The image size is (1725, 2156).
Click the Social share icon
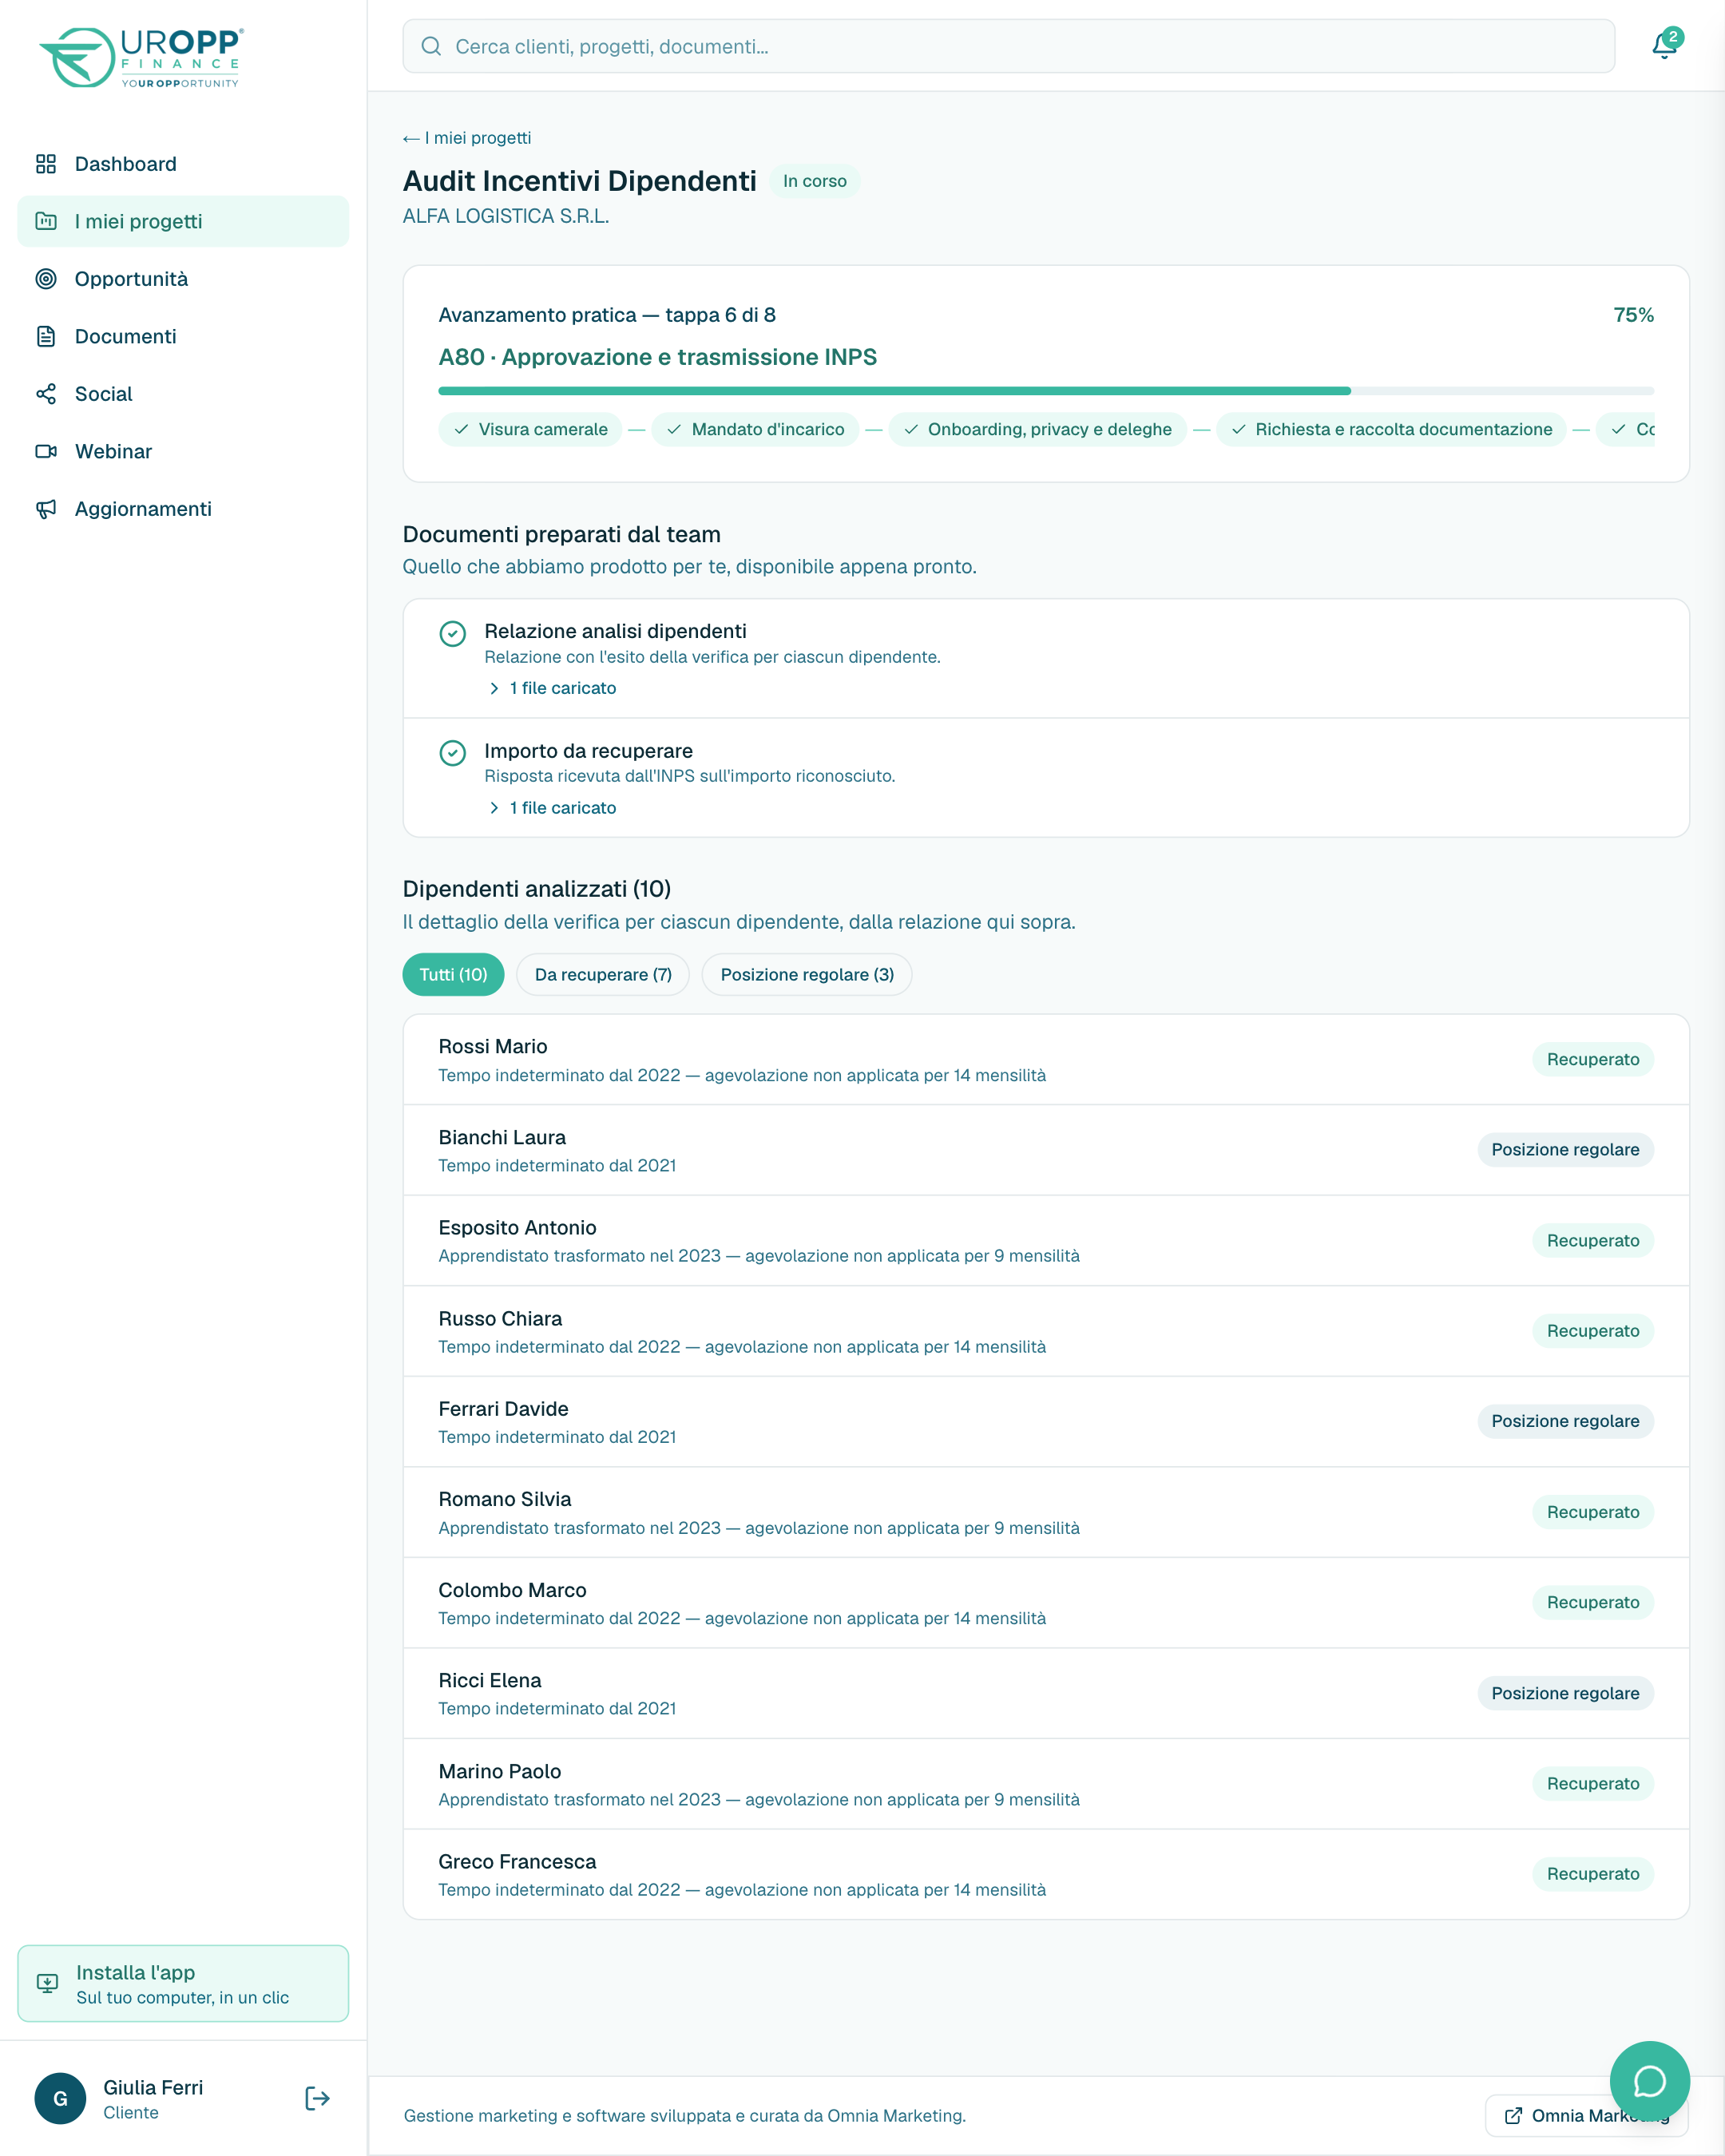pyautogui.click(x=46, y=394)
